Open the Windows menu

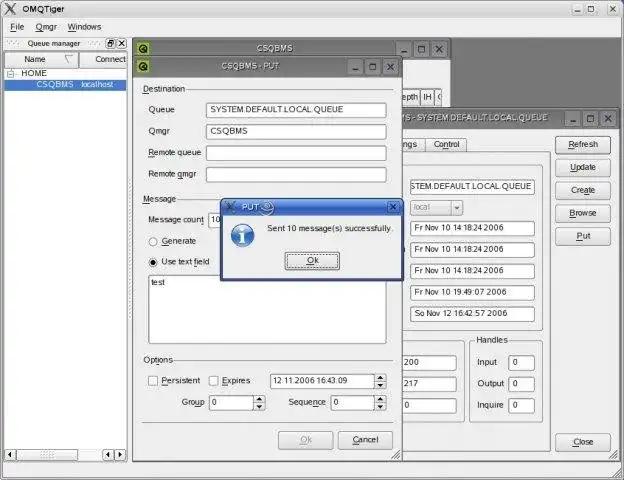[84, 27]
